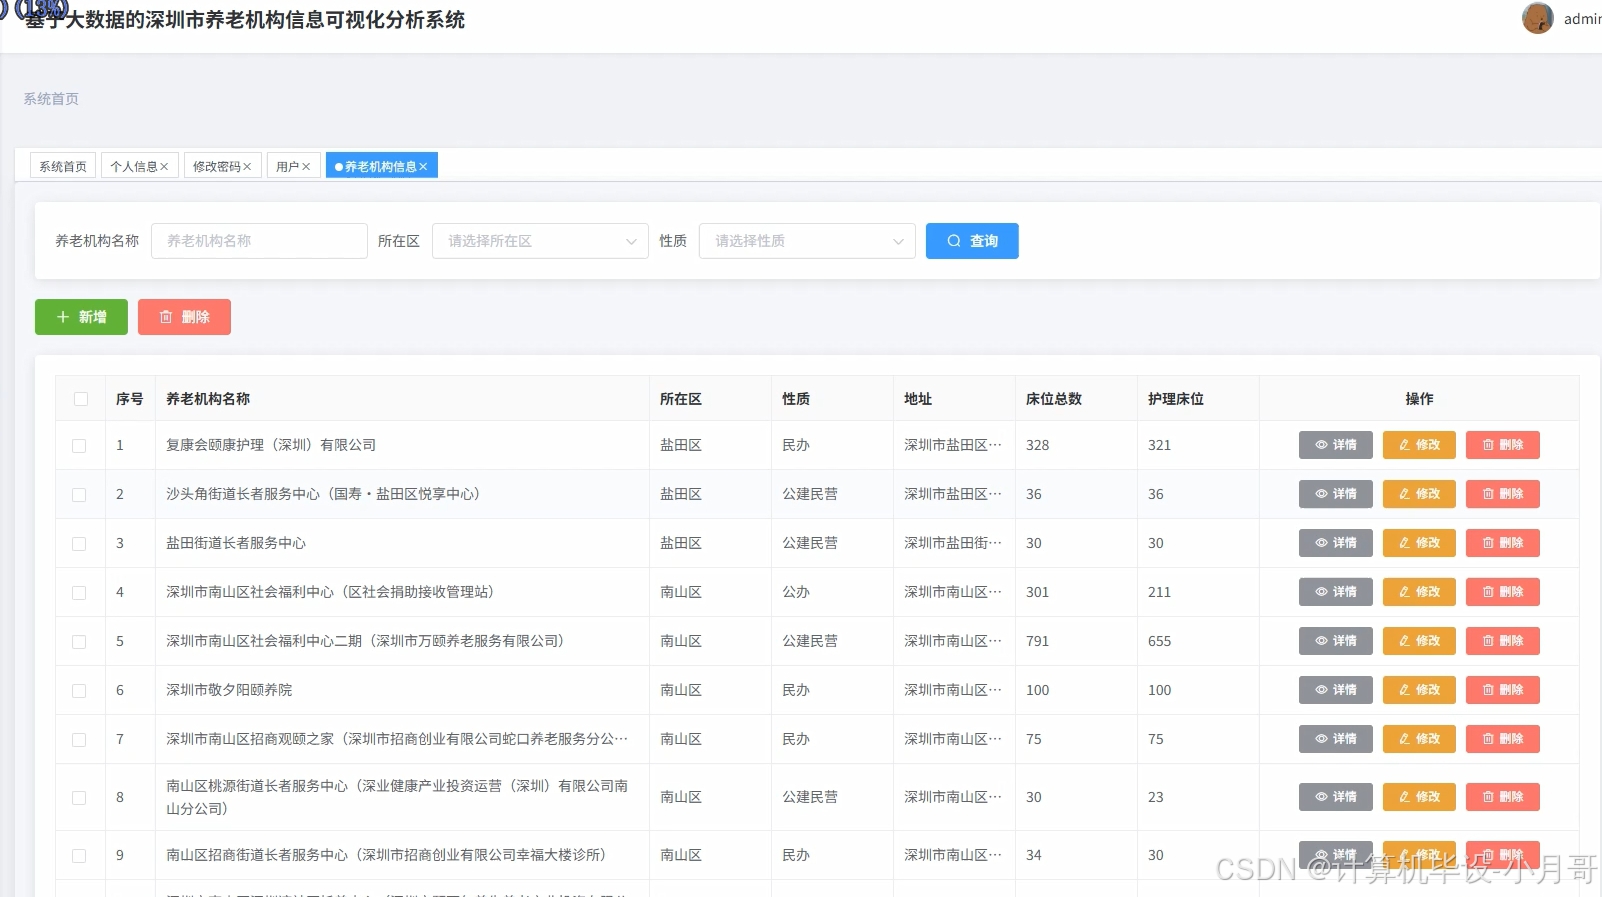The width and height of the screenshot is (1602, 897).
Task: Click 修改 for 盐田街道长者服务中心 row
Action: point(1419,543)
